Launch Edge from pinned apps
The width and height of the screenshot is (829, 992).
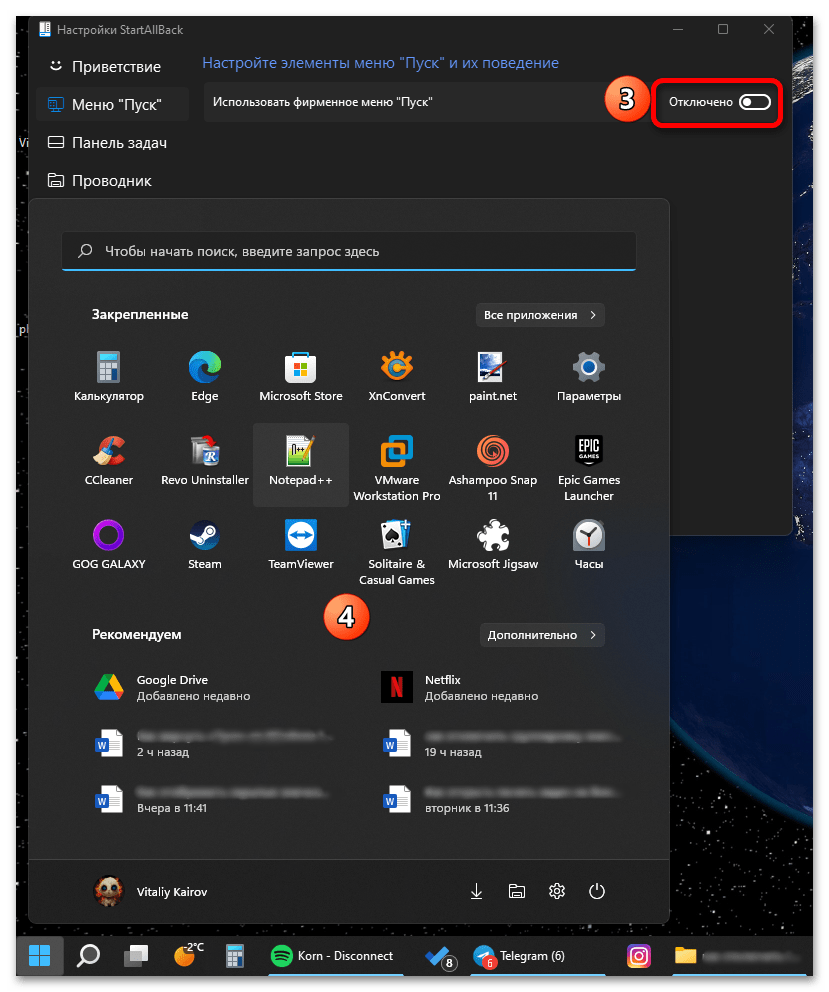click(204, 376)
